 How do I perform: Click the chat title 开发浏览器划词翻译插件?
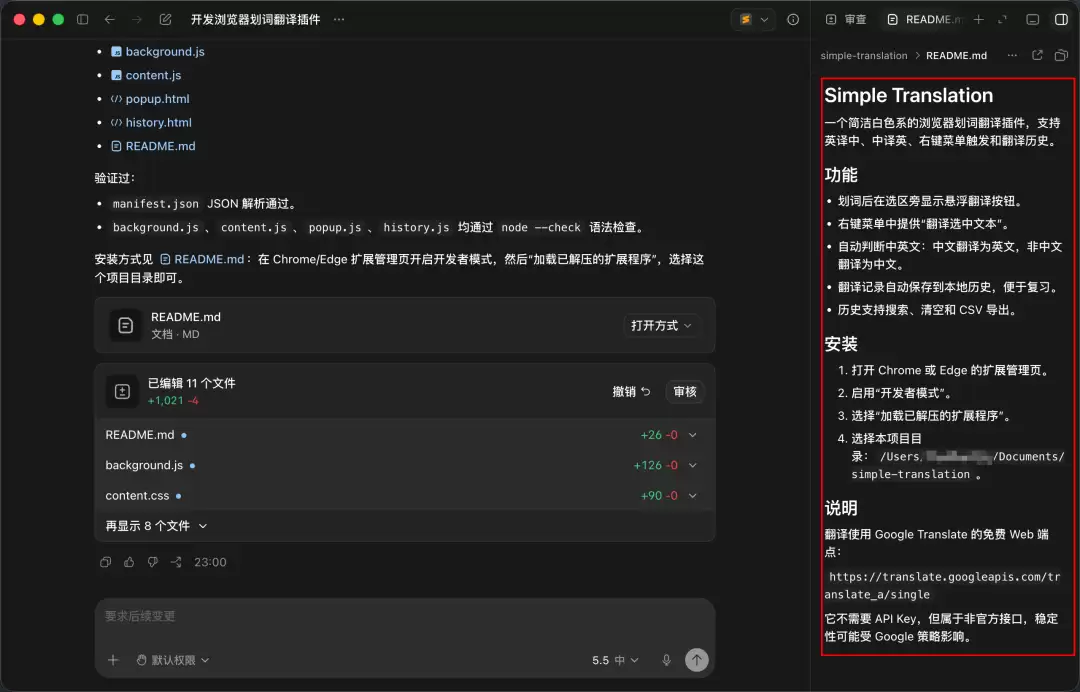coord(256,19)
